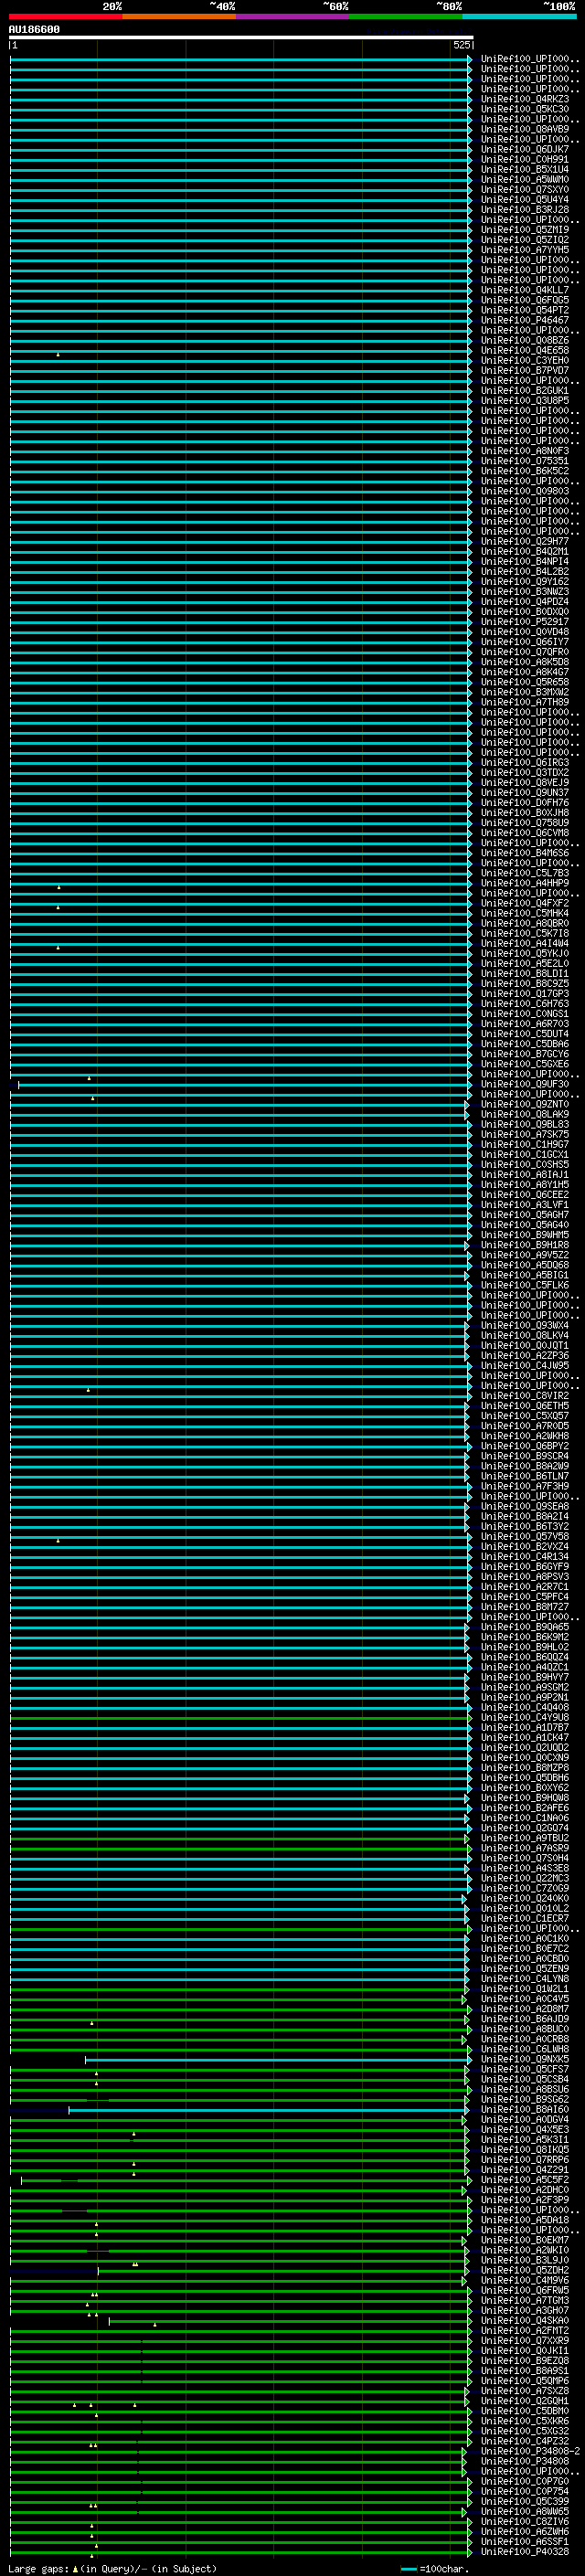Click the UniRef100_A8WW65 label
The height and width of the screenshot is (2576, 585).
525,2511
